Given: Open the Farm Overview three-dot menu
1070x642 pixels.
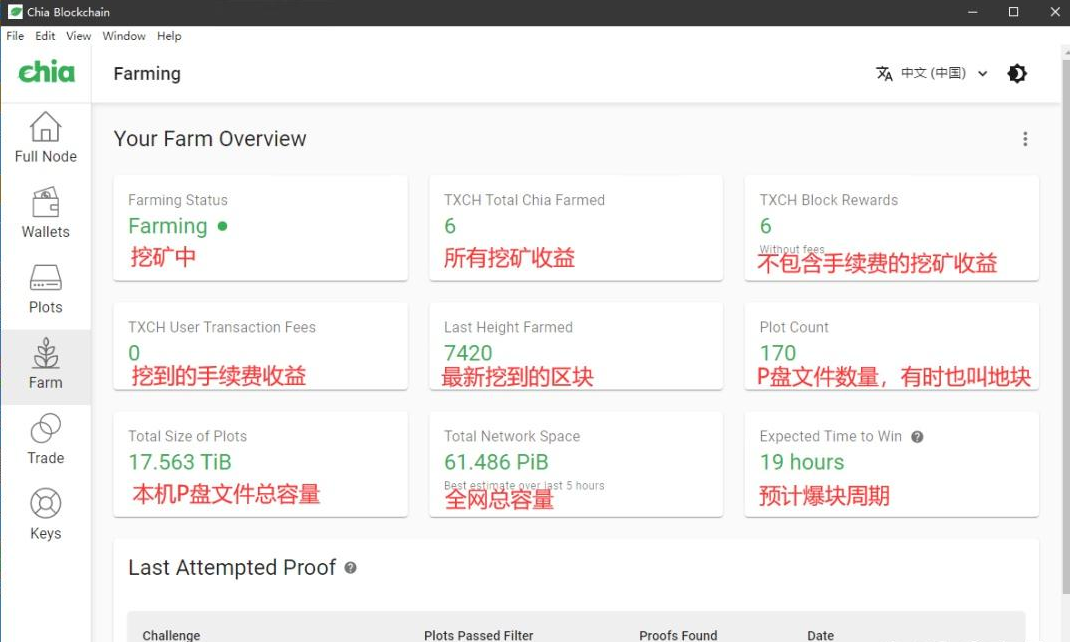Looking at the screenshot, I should [1025, 139].
